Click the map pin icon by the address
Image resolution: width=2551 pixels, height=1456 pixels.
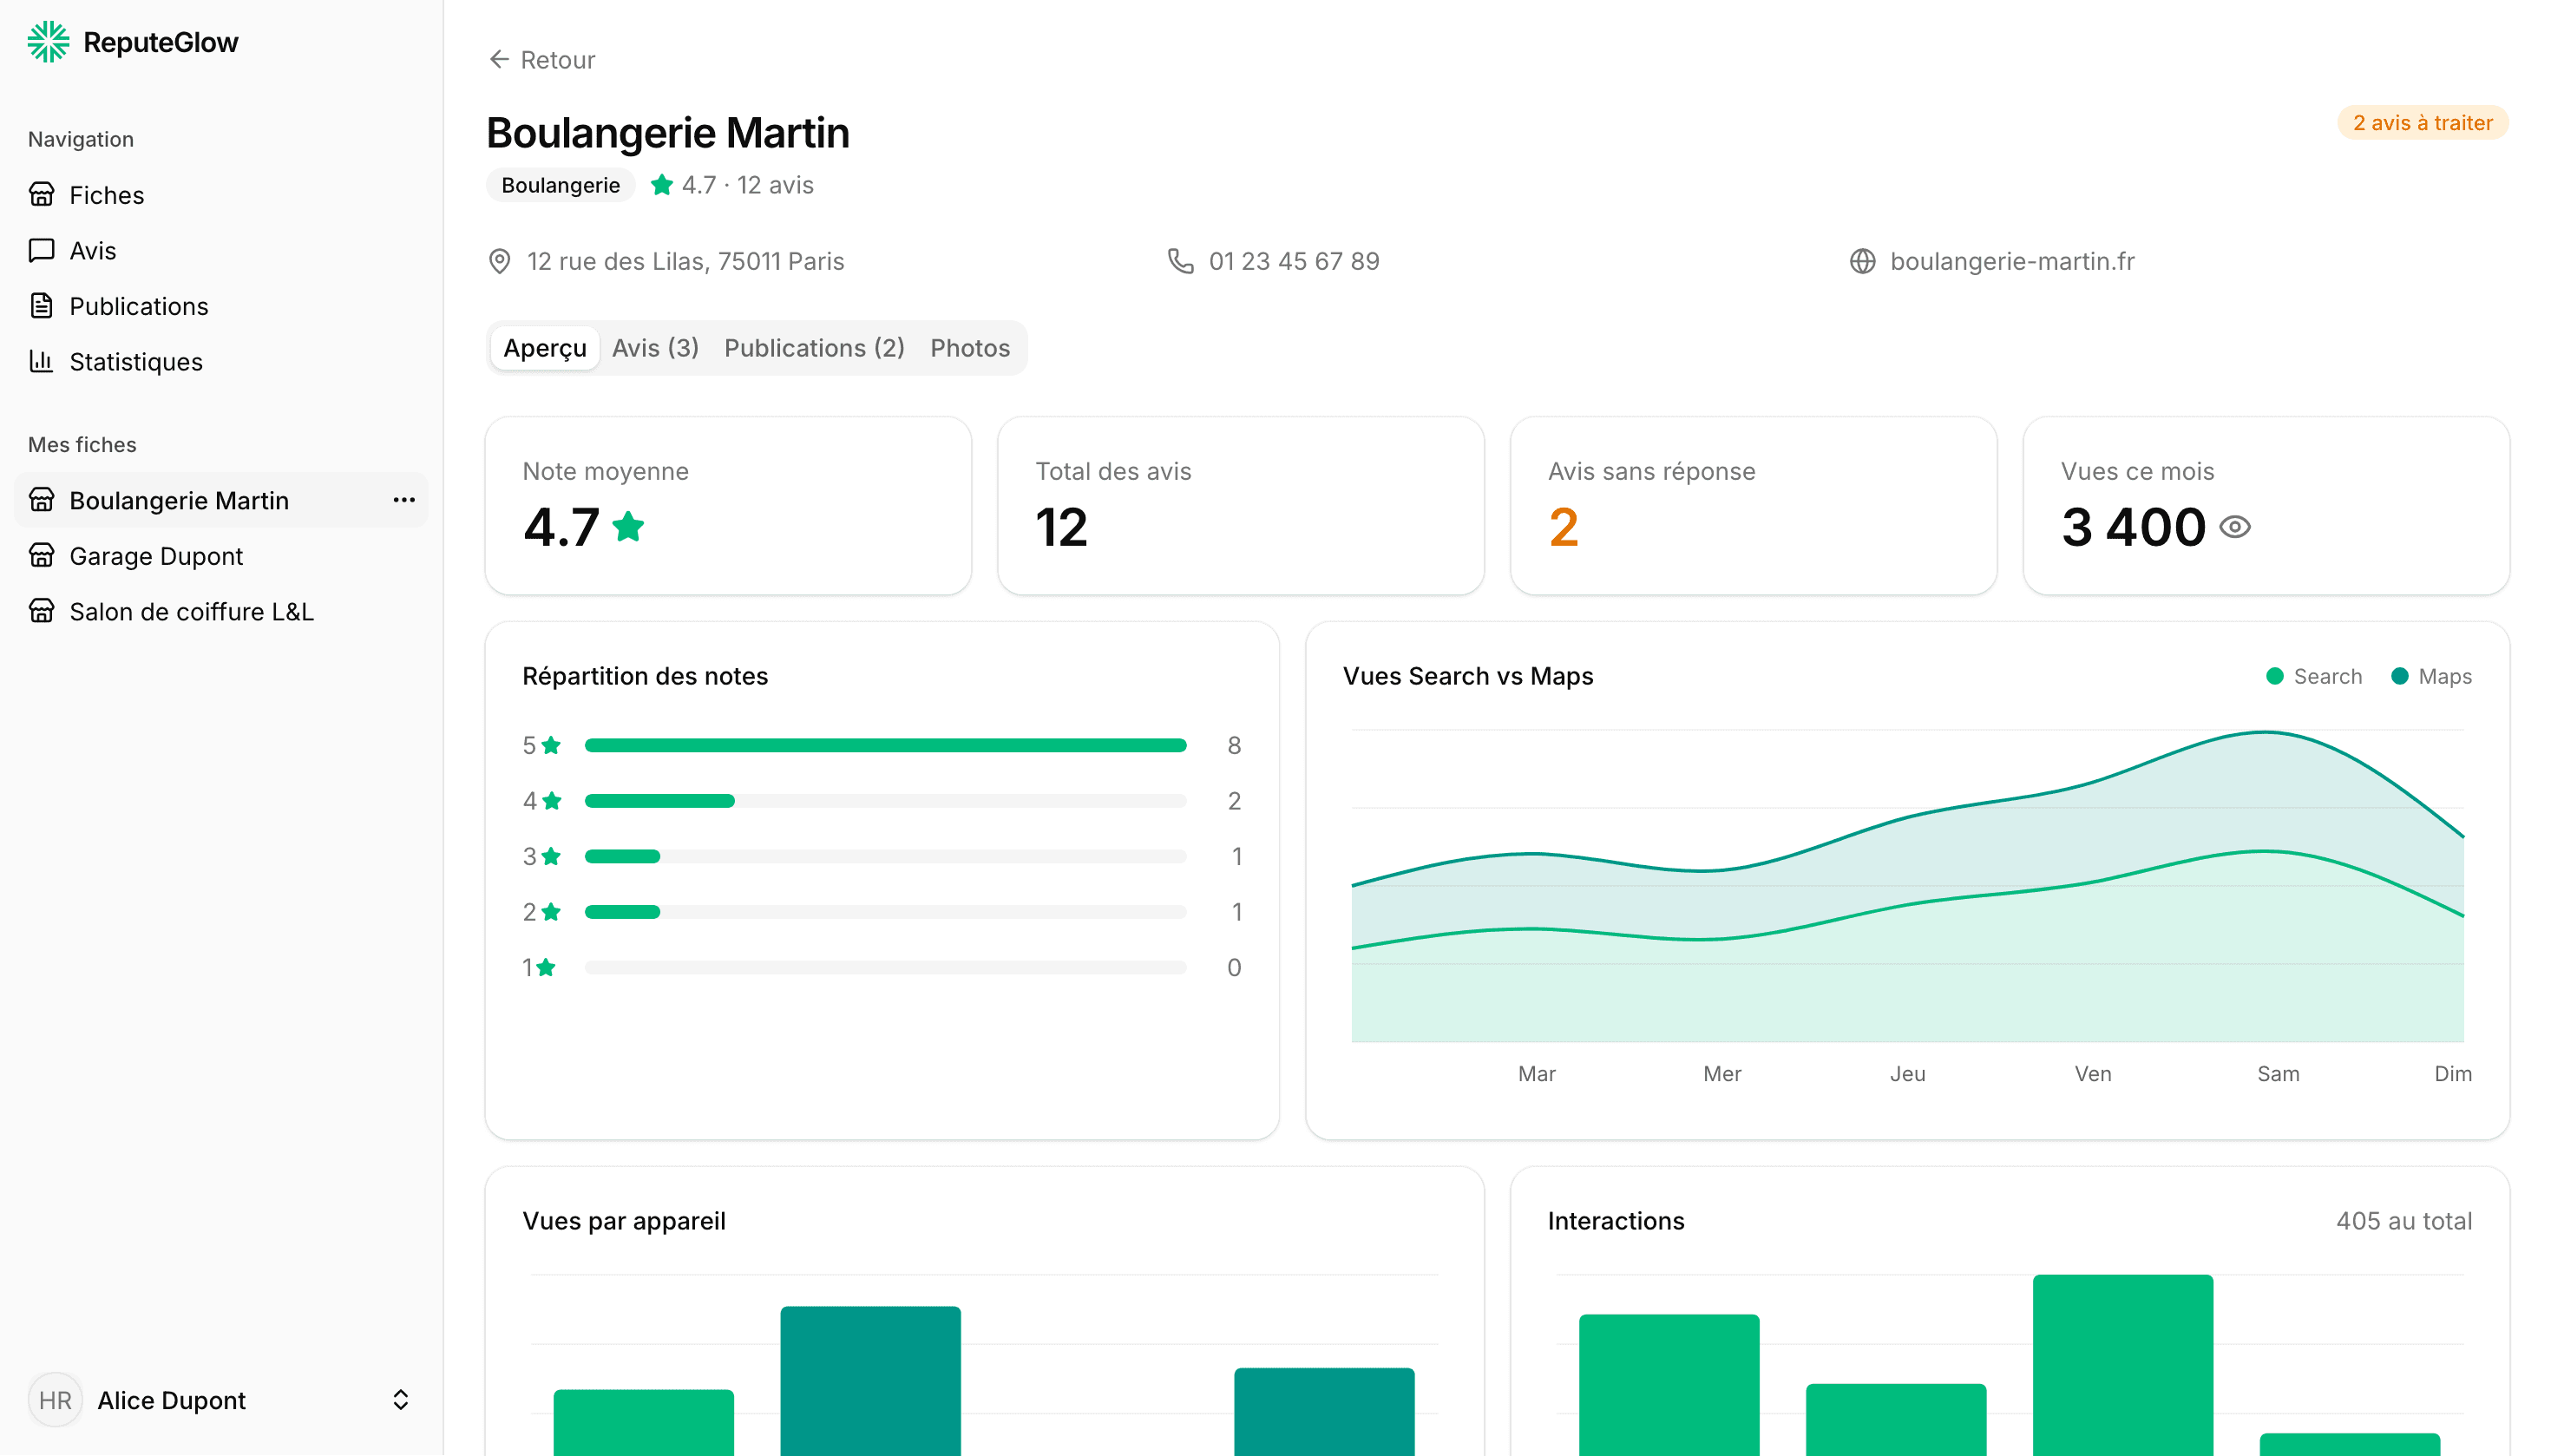click(499, 261)
